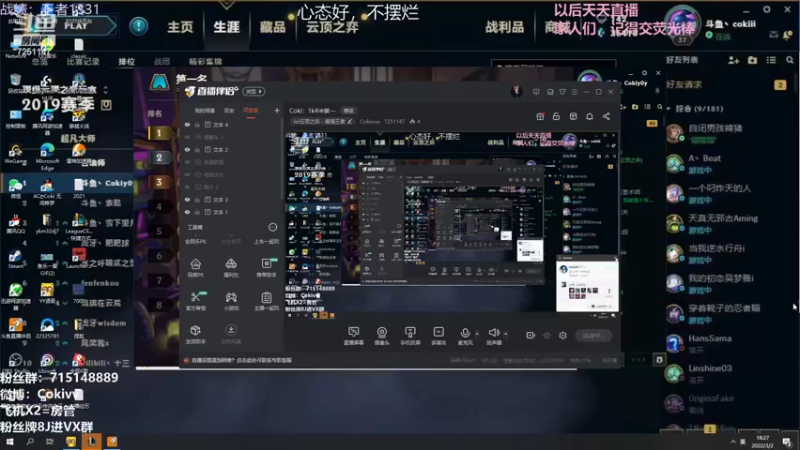The height and width of the screenshot is (450, 800).
Task: Click the add friend icon in friends list
Action: tap(733, 60)
